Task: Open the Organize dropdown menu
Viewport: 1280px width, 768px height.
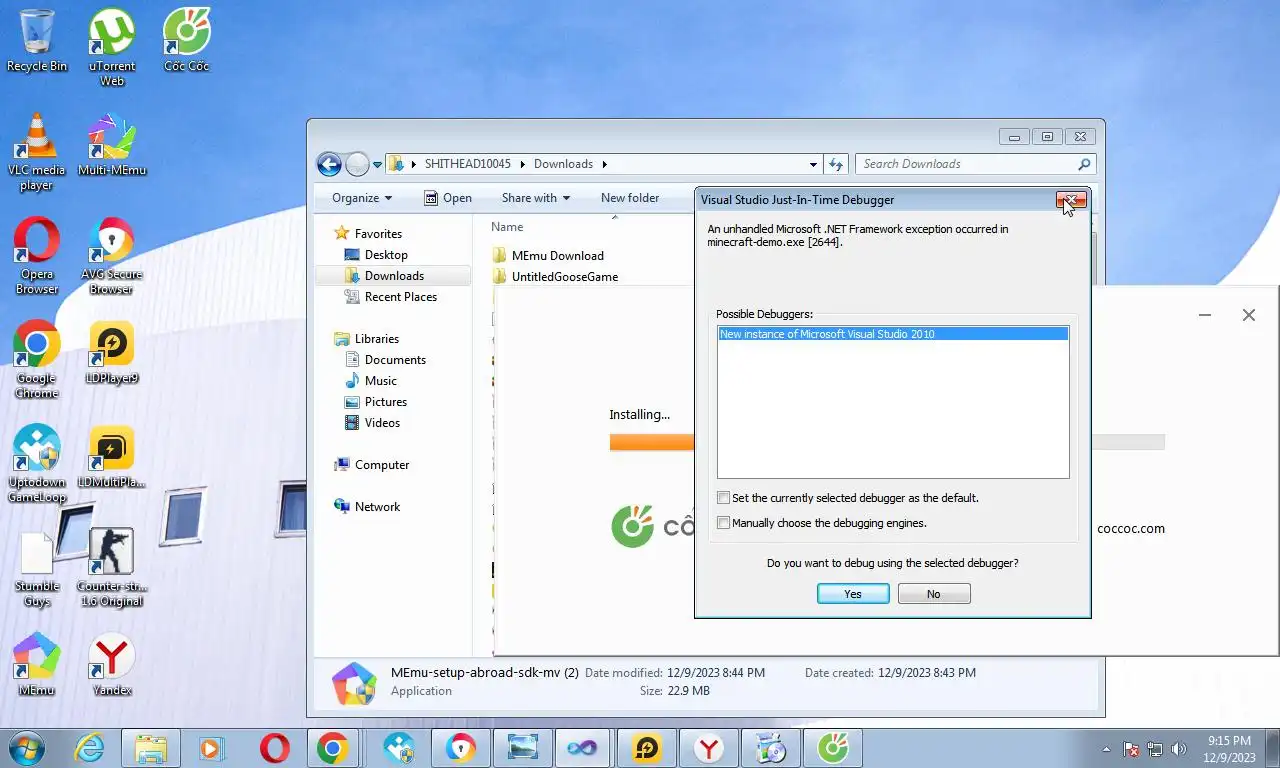Action: pyautogui.click(x=362, y=198)
